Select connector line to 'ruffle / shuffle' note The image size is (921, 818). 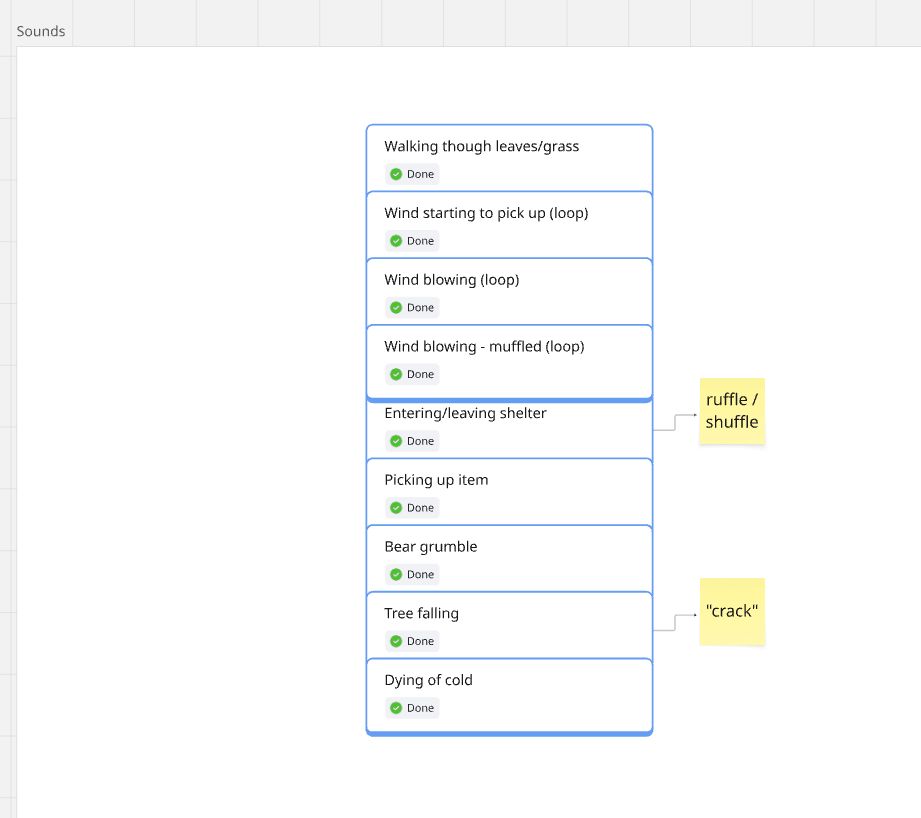point(675,422)
